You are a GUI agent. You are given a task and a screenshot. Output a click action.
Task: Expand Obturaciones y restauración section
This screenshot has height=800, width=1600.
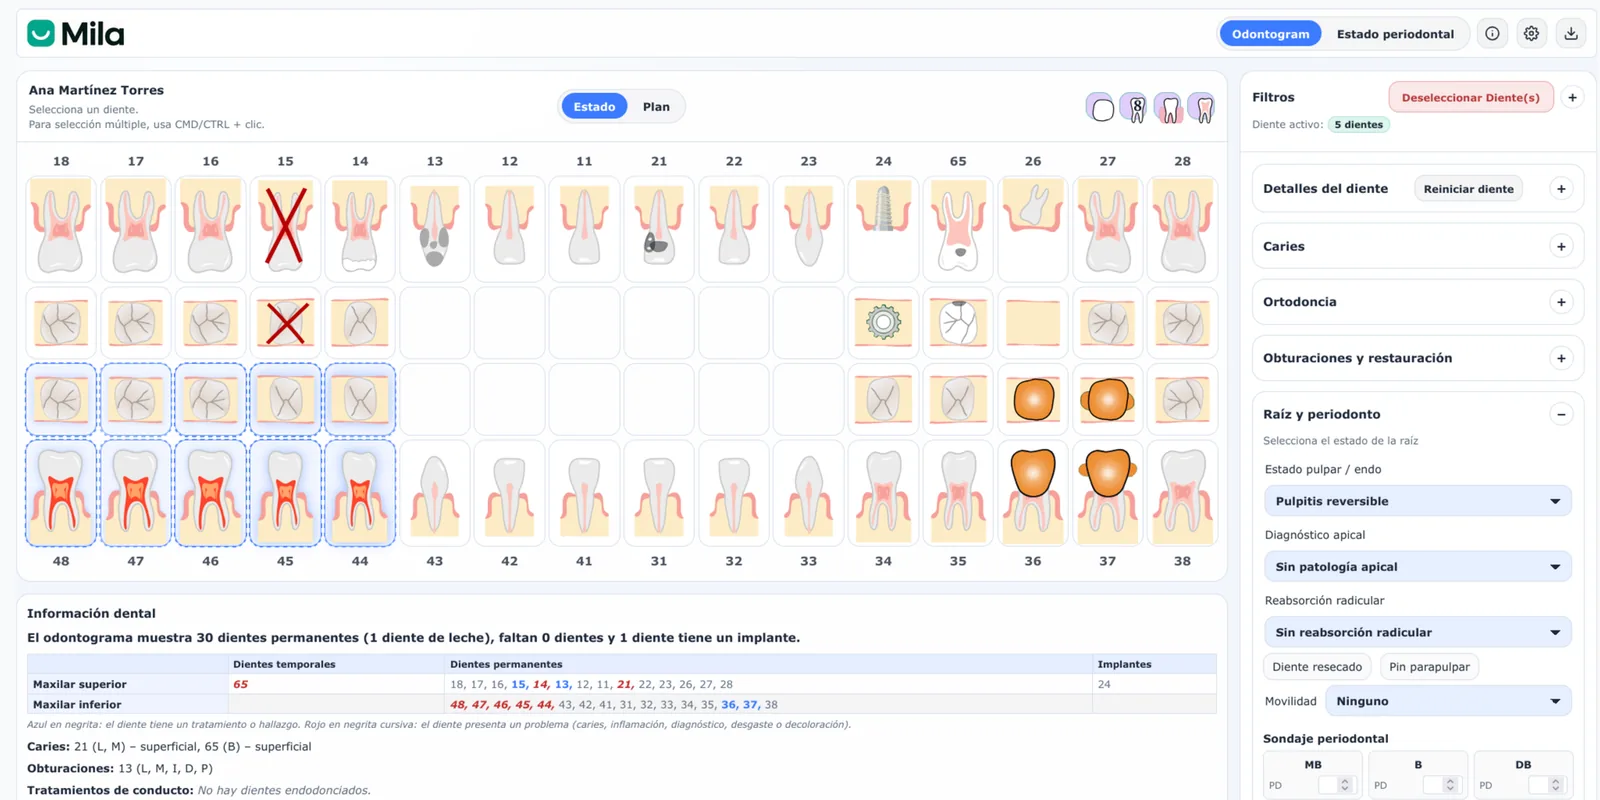tap(1561, 358)
